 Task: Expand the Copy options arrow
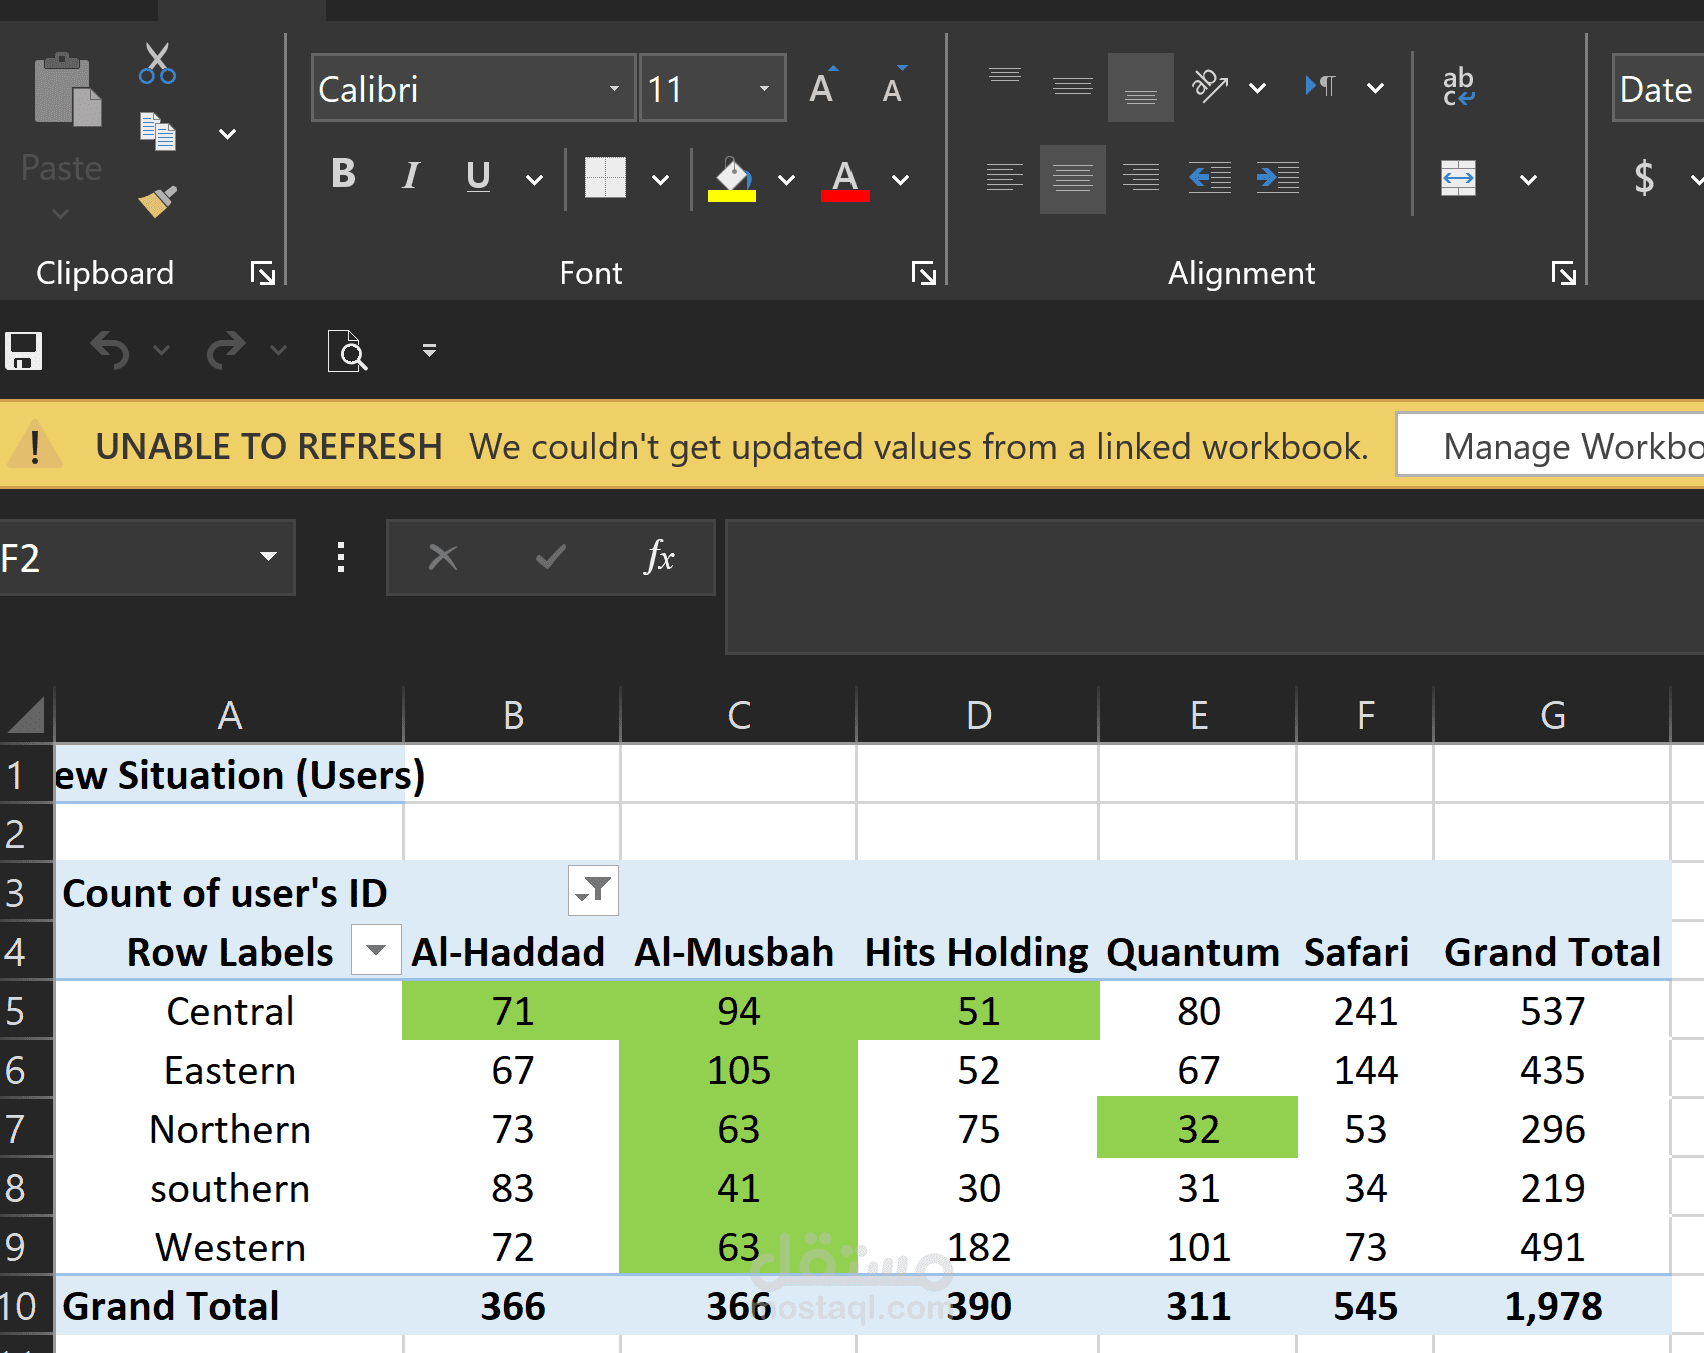(228, 133)
